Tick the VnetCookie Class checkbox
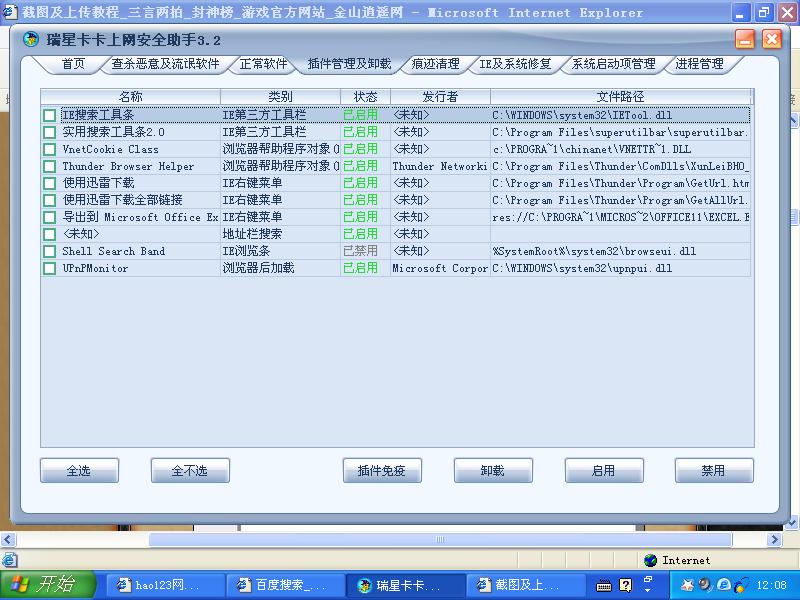 pyautogui.click(x=49, y=149)
